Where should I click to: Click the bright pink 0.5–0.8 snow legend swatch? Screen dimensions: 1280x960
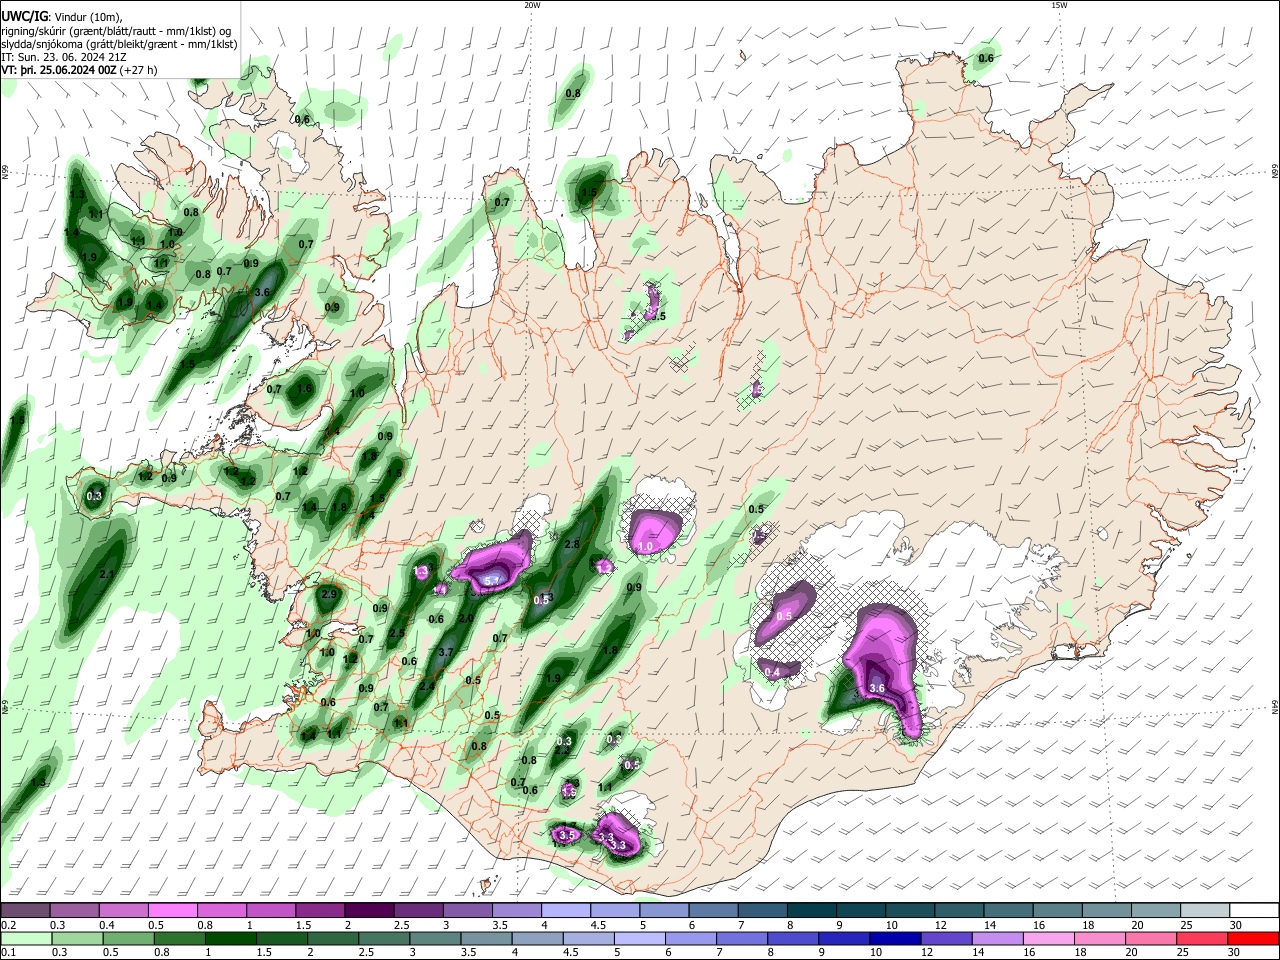(172, 910)
